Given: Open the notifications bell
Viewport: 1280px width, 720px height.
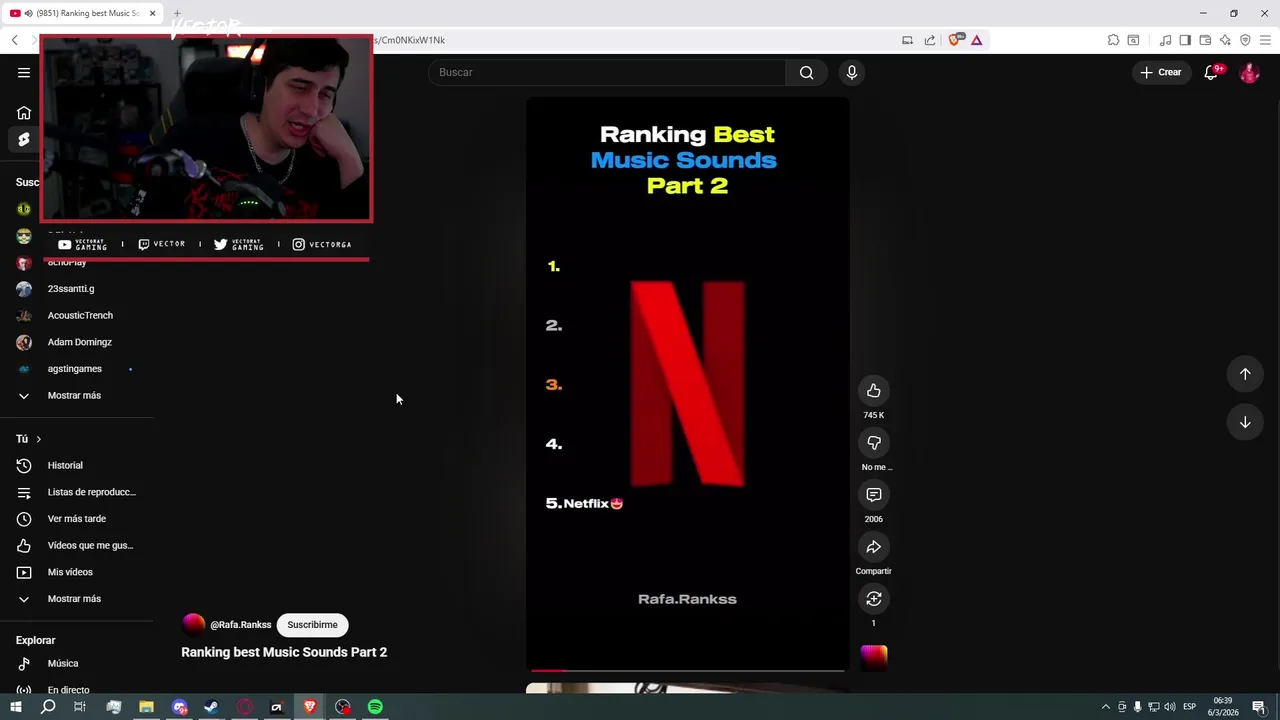Looking at the screenshot, I should tap(1211, 72).
